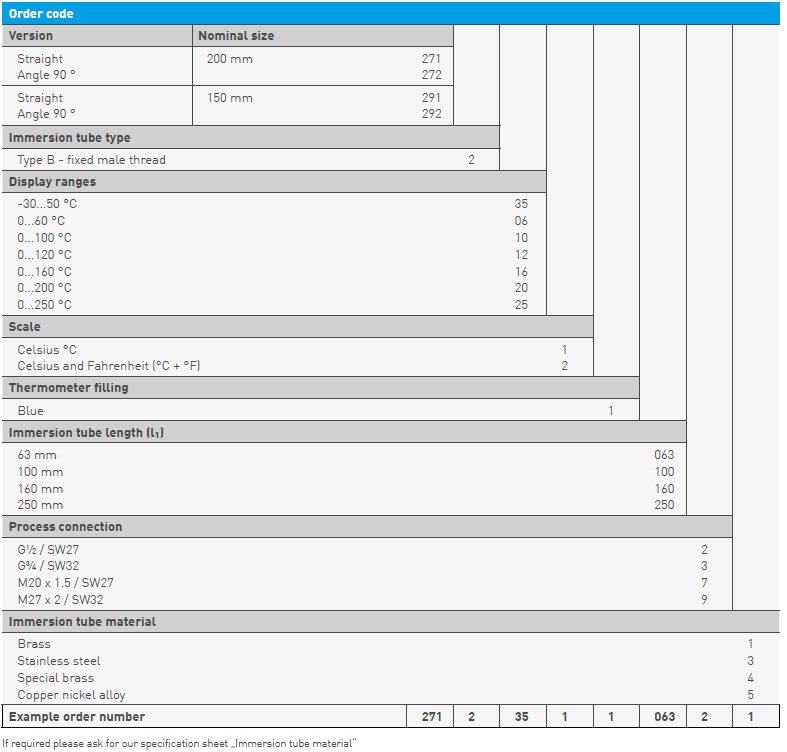Click version code 292 in the table
Image resolution: width=787 pixels, height=752 pixels.
tap(431, 114)
